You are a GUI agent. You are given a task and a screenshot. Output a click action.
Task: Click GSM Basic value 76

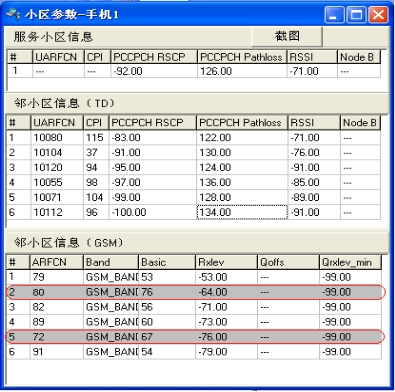coord(167,292)
